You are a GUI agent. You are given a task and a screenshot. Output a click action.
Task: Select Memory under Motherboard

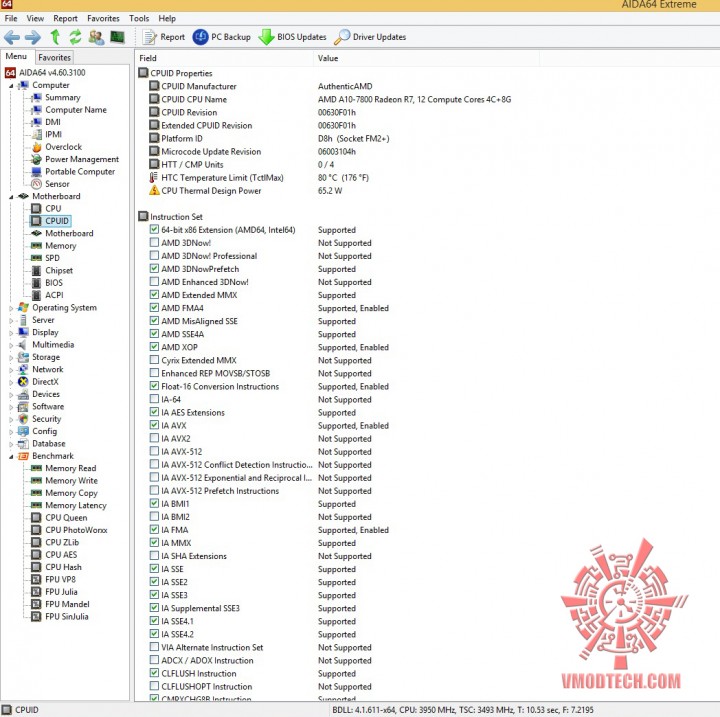[61, 246]
